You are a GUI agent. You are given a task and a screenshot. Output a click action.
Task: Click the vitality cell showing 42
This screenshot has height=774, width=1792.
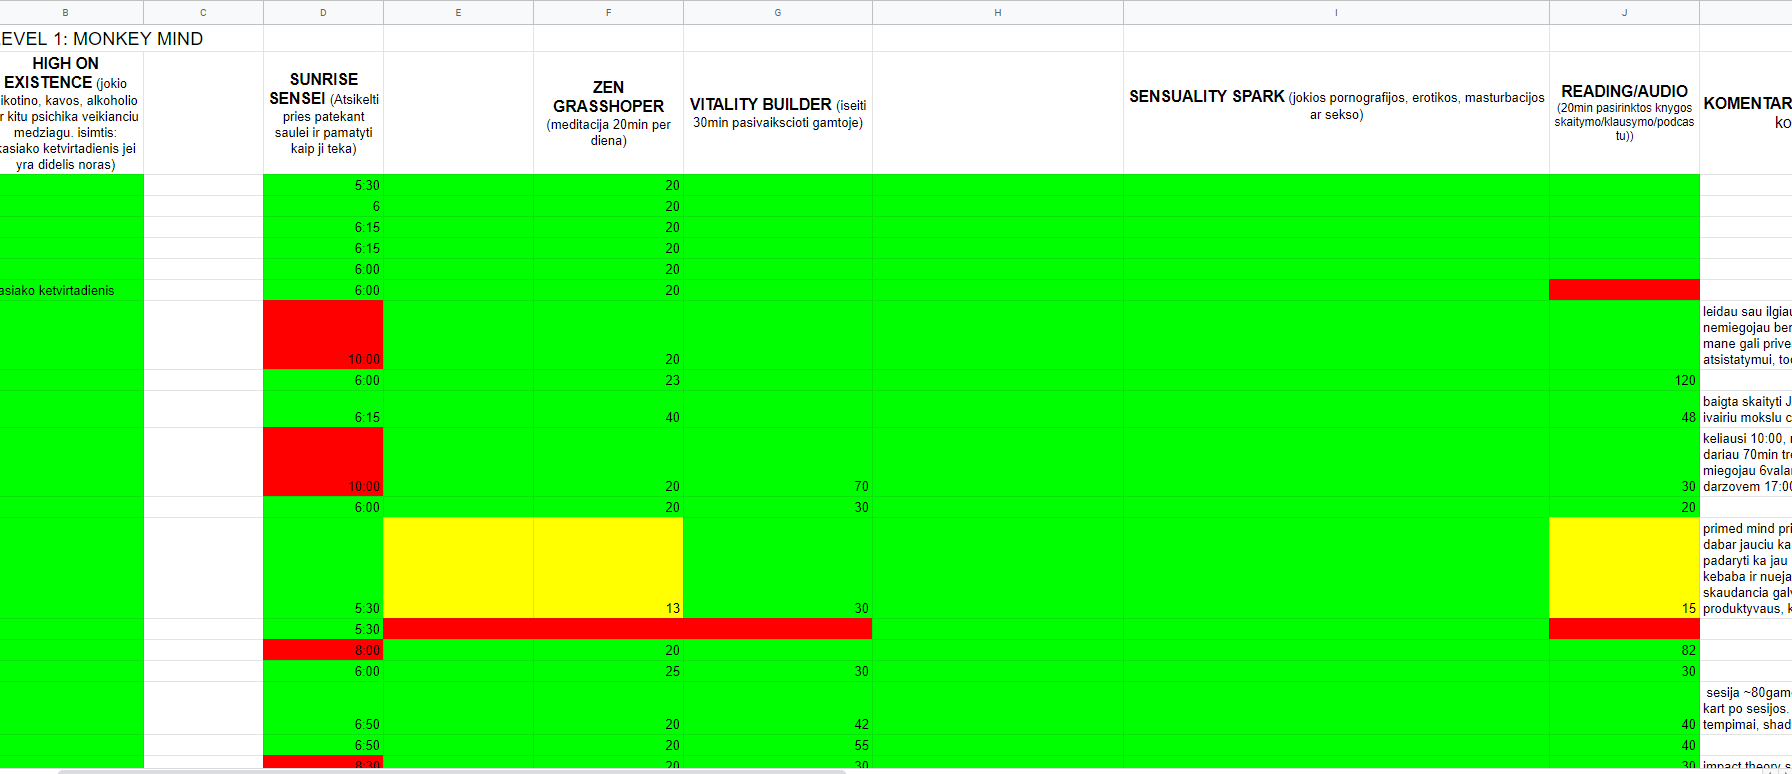click(778, 708)
